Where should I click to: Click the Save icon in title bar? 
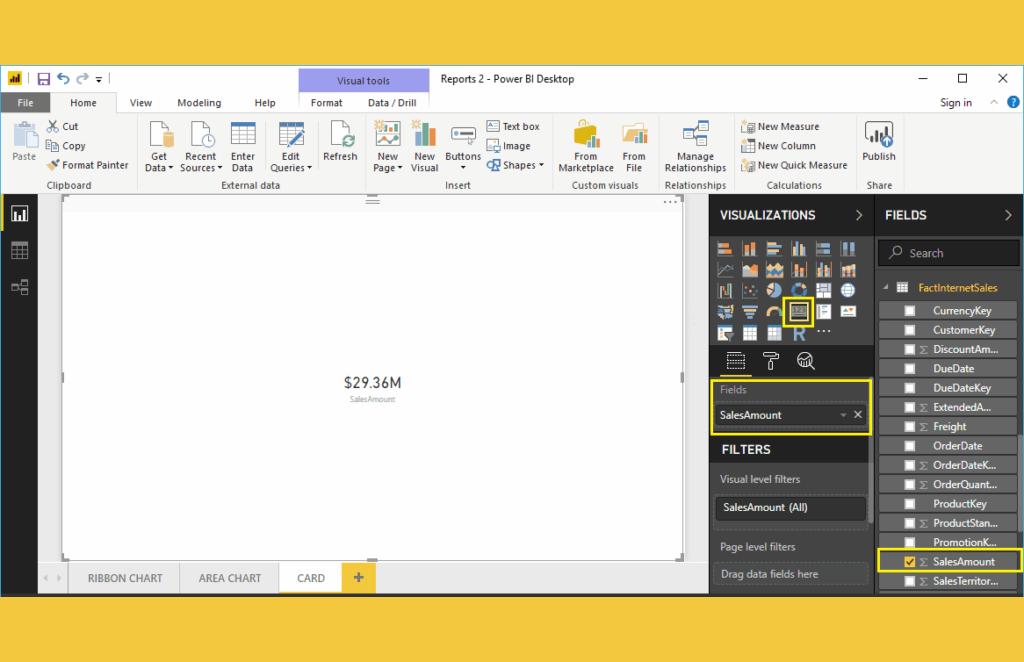click(43, 79)
